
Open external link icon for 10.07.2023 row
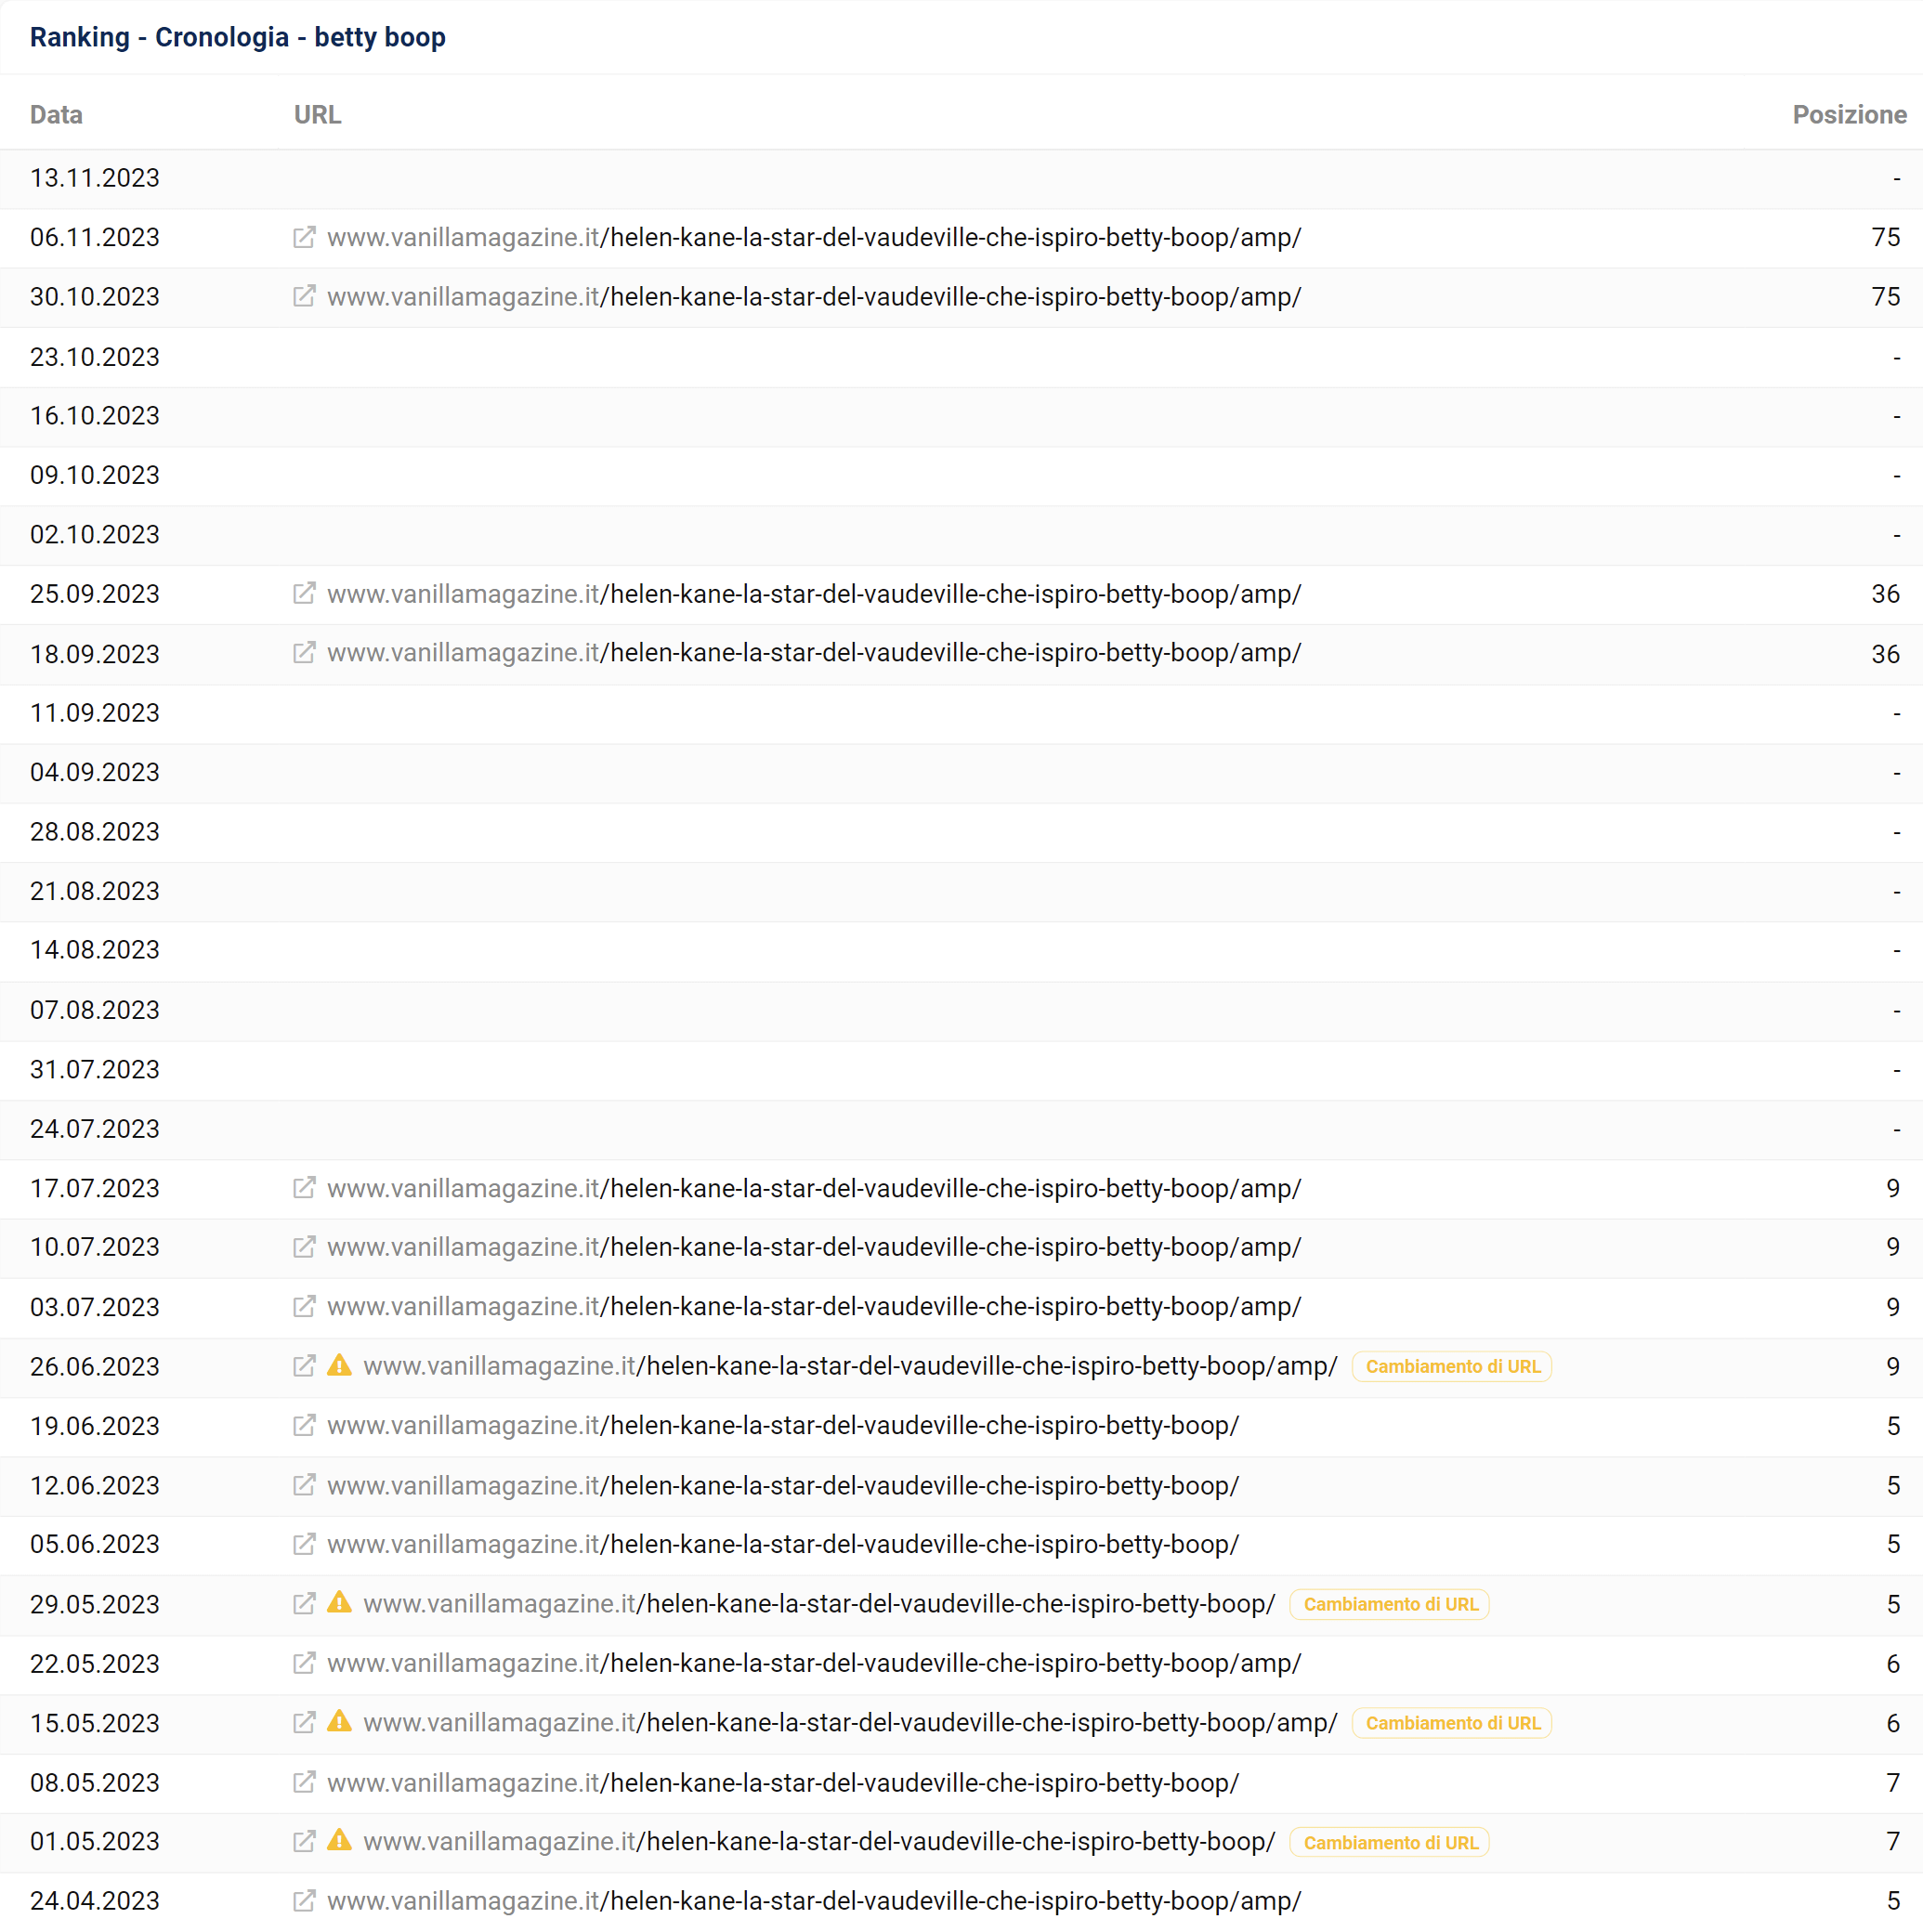pos(304,1247)
